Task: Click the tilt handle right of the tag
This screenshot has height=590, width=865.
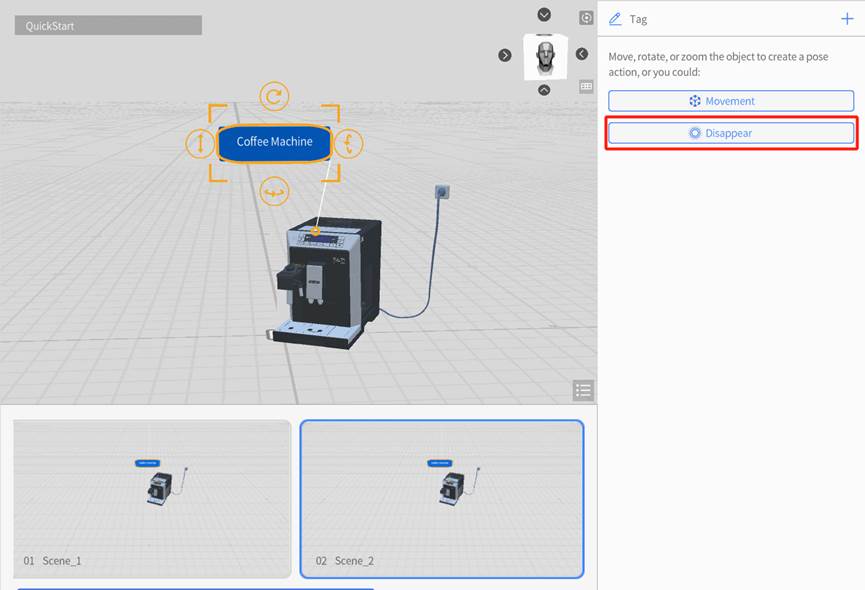Action: (348, 143)
